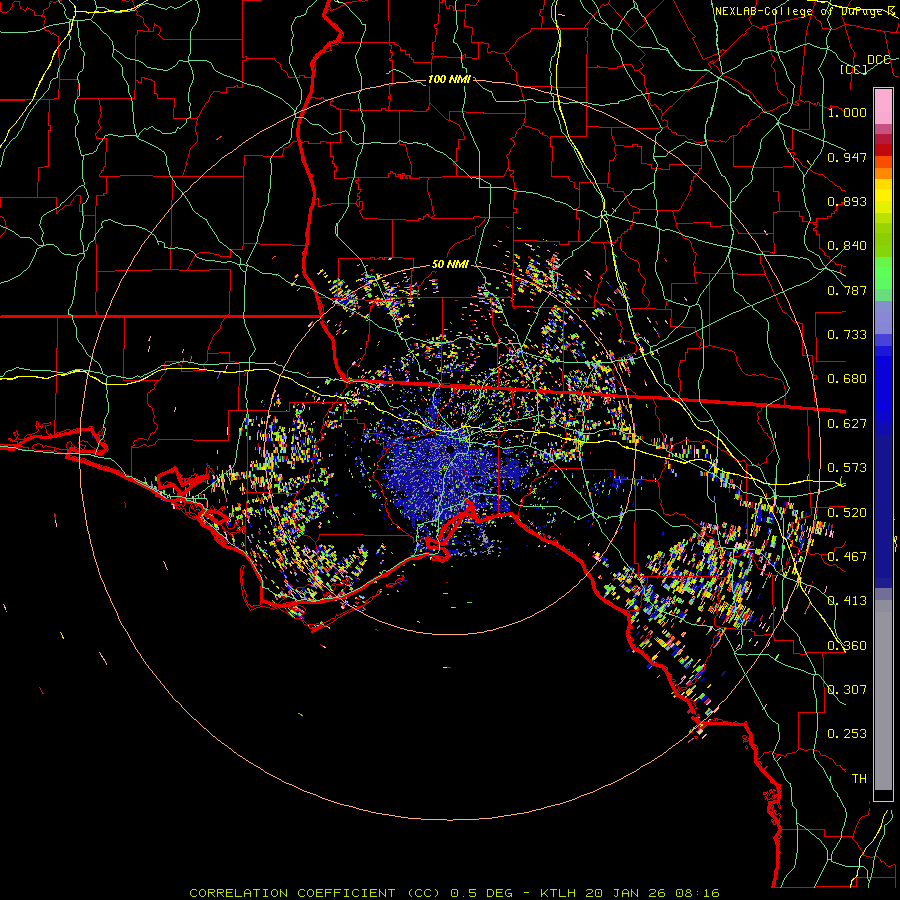The height and width of the screenshot is (900, 900).
Task: Click the 0.307 scale value
Action: pyautogui.click(x=847, y=690)
